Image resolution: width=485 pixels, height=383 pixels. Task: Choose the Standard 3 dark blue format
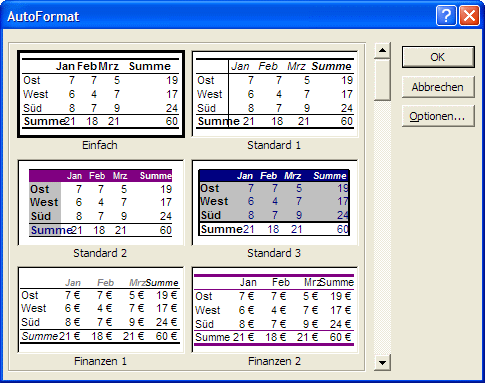click(x=275, y=203)
